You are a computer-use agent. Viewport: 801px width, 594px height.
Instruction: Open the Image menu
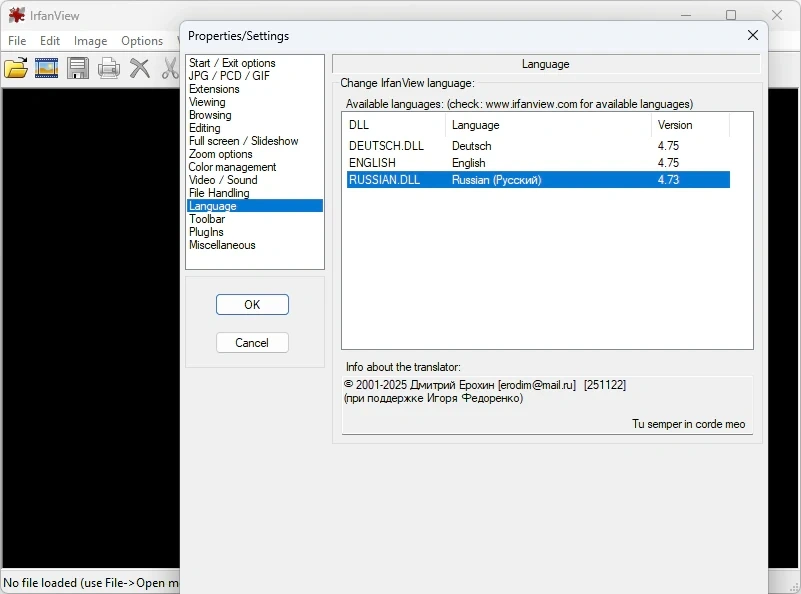point(90,41)
